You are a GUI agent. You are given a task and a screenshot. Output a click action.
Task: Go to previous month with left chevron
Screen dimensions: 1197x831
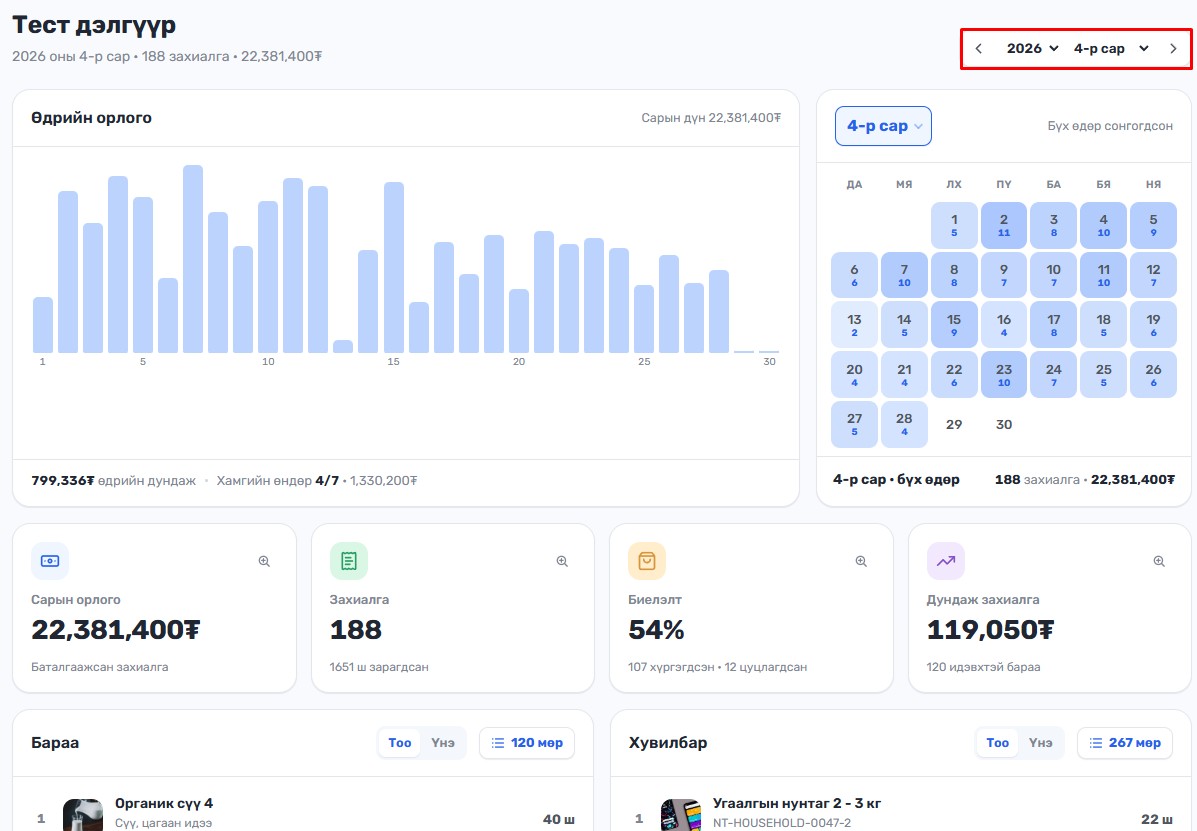pyautogui.click(x=979, y=49)
